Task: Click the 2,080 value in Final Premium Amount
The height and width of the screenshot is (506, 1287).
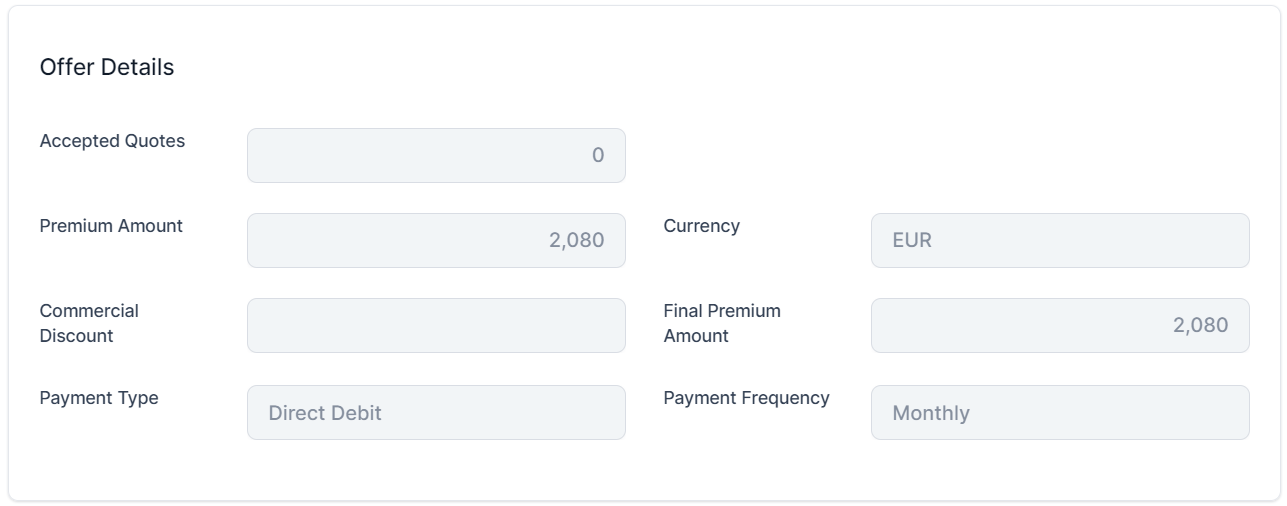Action: coord(1200,325)
